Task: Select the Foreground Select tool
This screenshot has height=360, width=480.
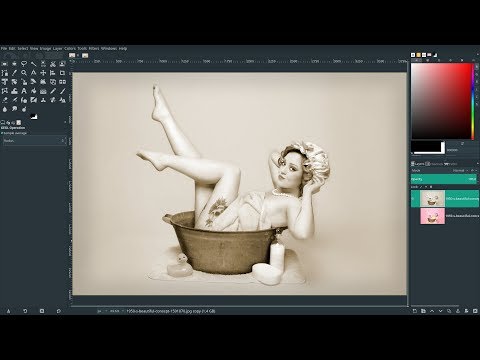Action: coord(62,64)
